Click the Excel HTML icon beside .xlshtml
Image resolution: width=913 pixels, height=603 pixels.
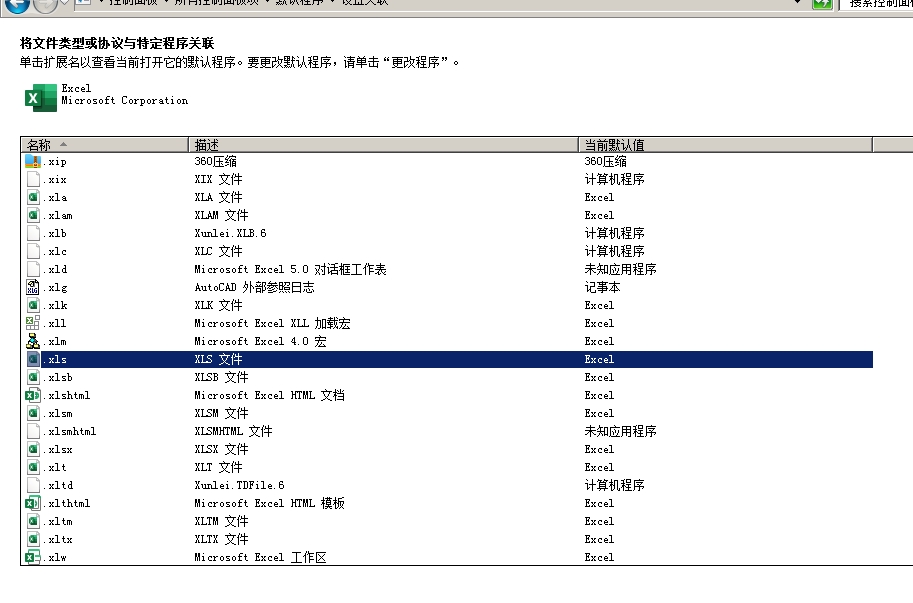(x=33, y=395)
